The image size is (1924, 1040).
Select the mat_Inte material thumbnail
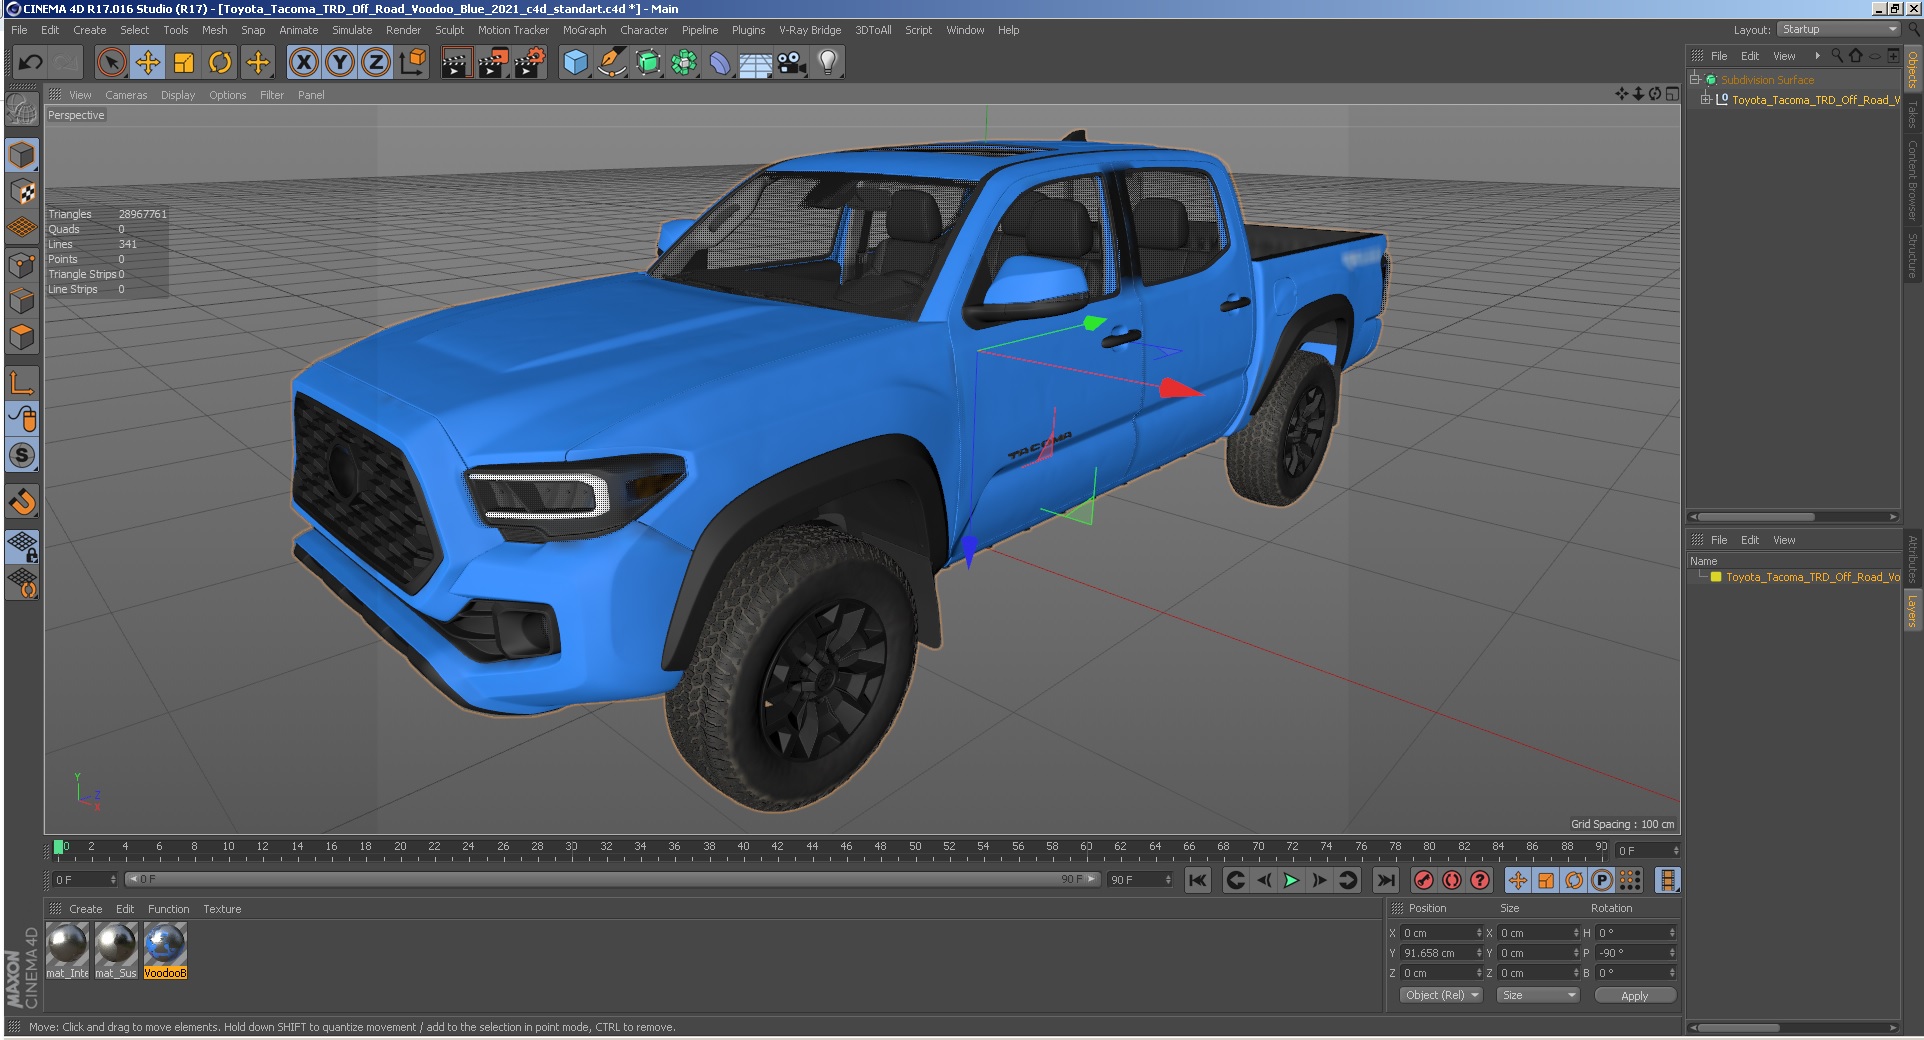click(x=68, y=950)
